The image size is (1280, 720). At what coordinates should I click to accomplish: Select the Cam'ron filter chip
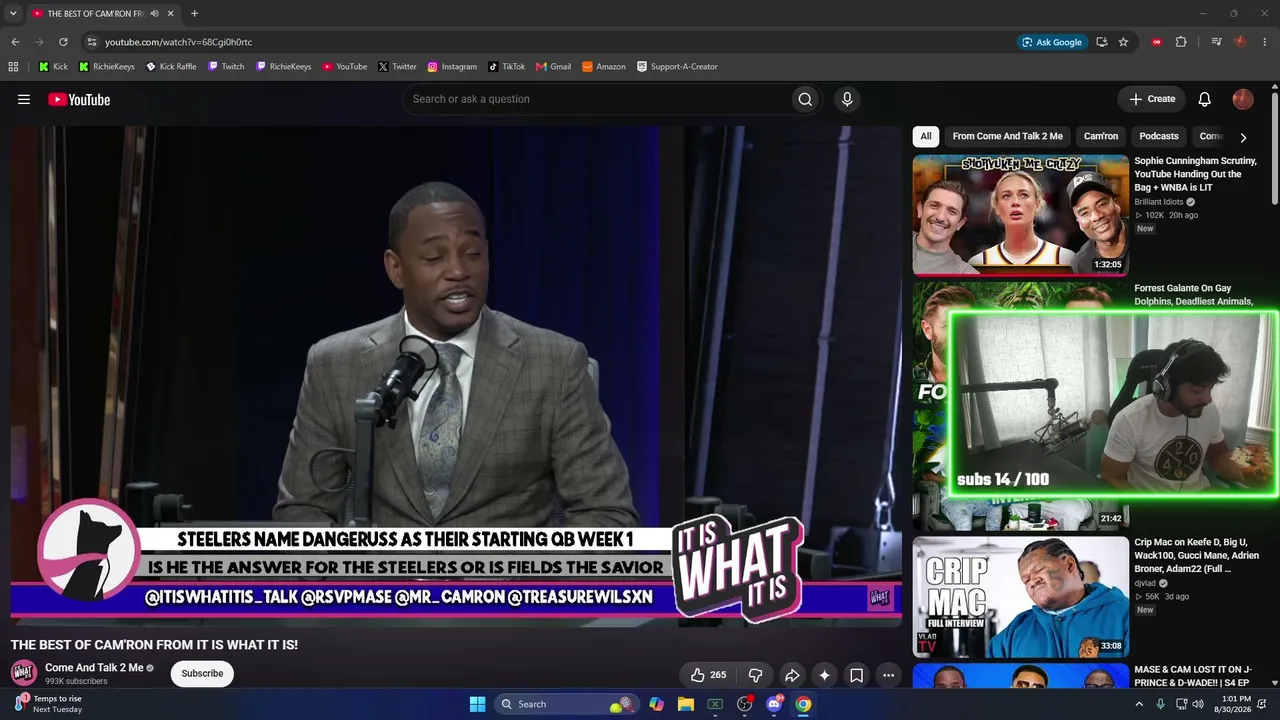click(x=1101, y=136)
